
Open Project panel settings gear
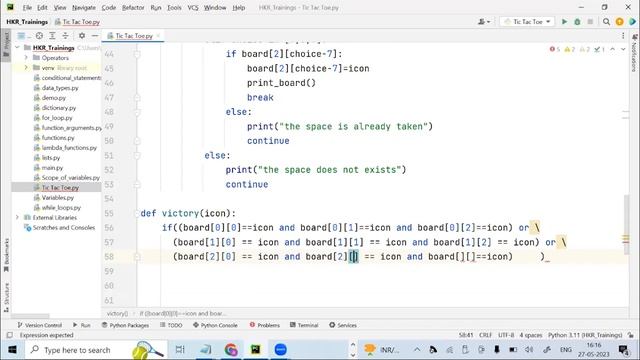[x=82, y=36]
